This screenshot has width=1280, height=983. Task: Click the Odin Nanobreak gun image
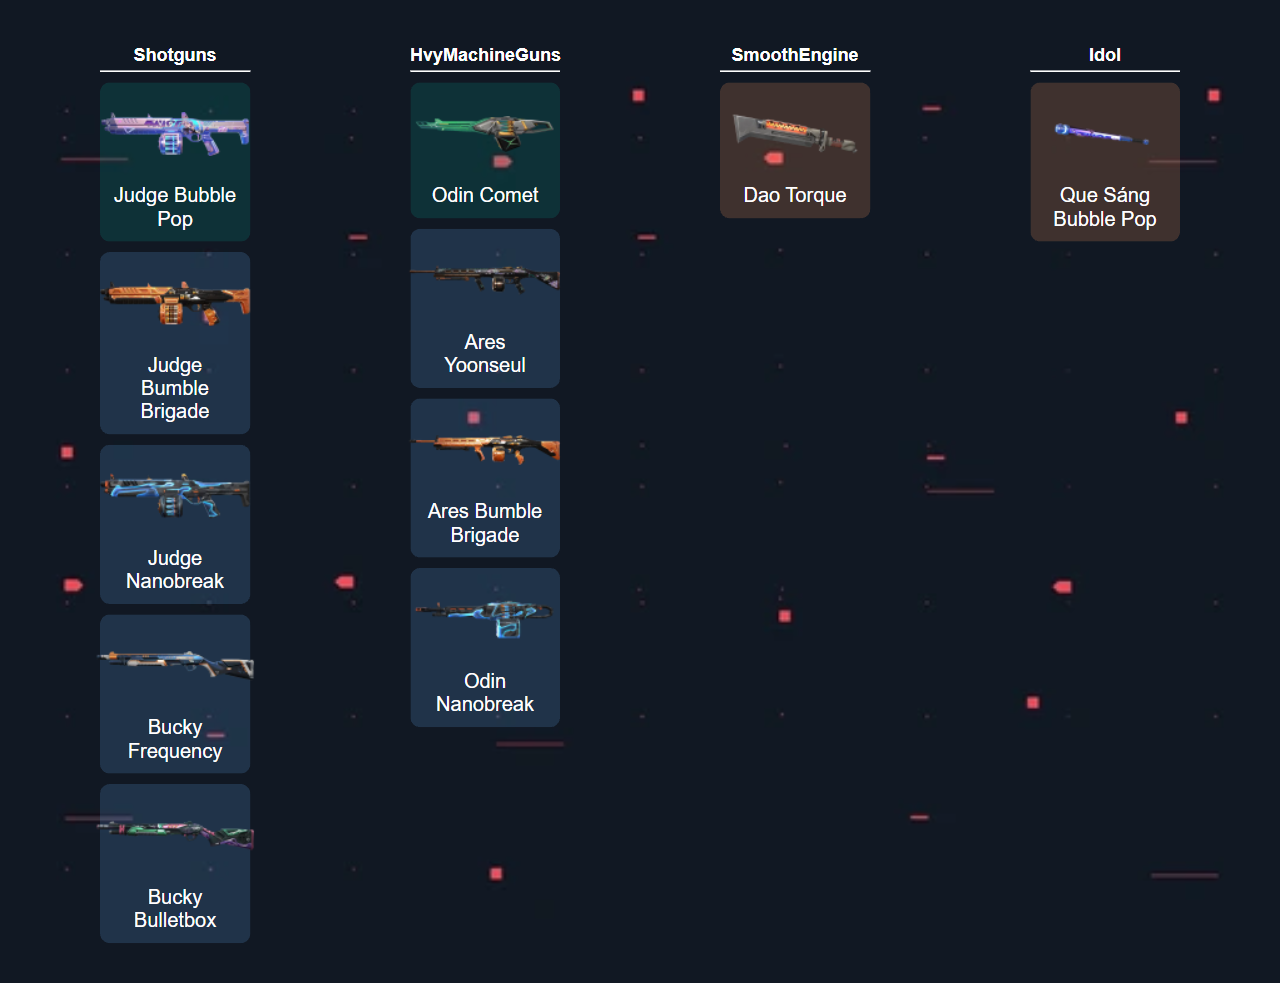coord(485,618)
